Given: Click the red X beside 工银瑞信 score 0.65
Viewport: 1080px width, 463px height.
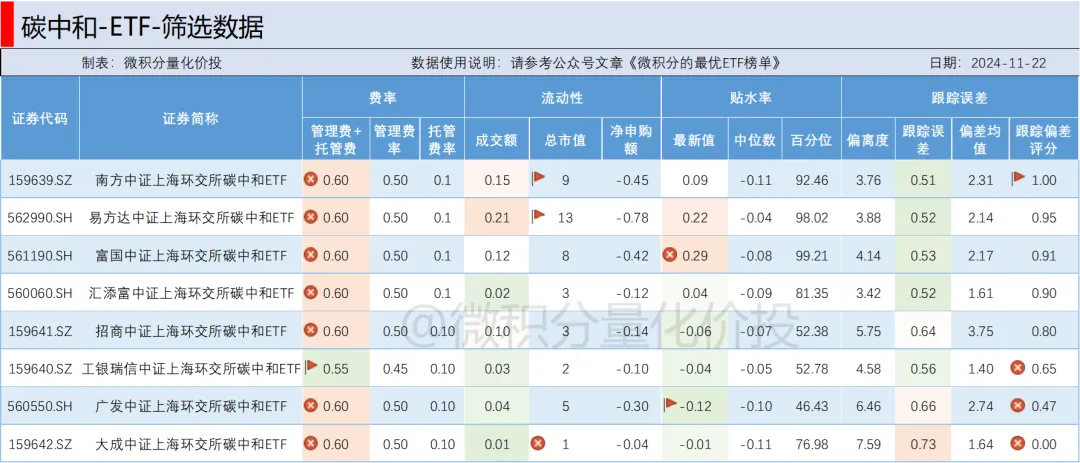Looking at the screenshot, I should pyautogui.click(x=1019, y=368).
